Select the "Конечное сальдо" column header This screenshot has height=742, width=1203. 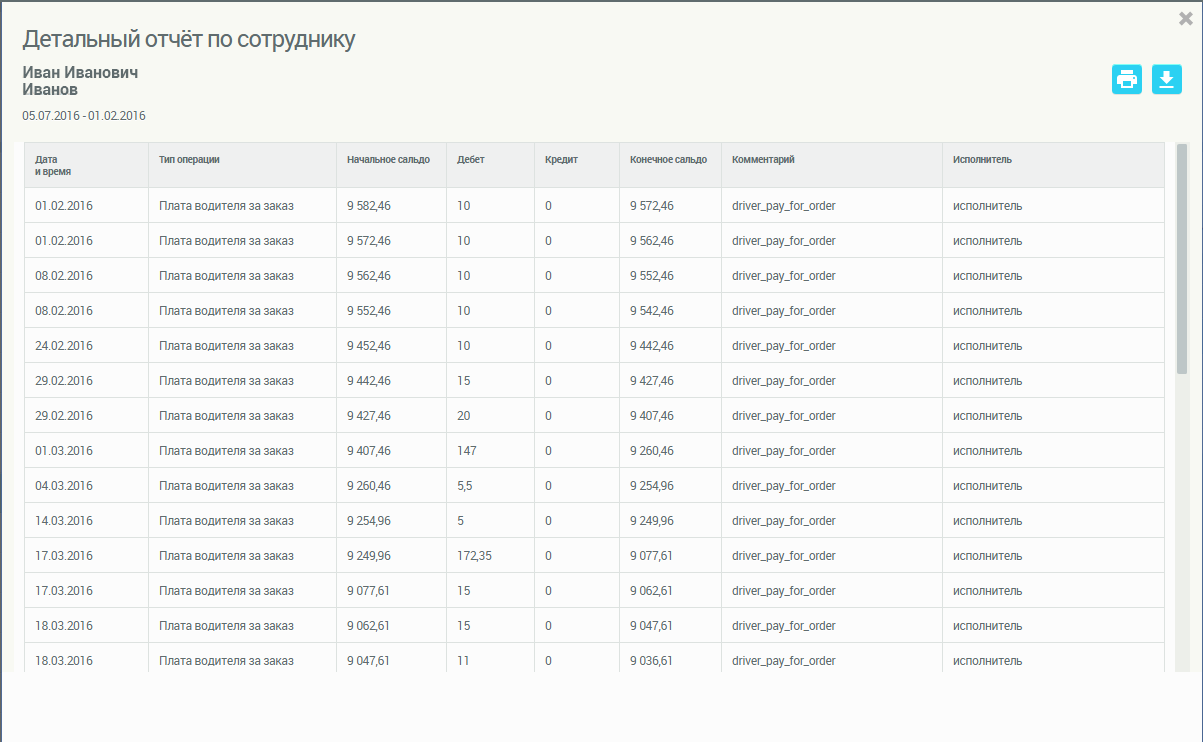(x=668, y=159)
